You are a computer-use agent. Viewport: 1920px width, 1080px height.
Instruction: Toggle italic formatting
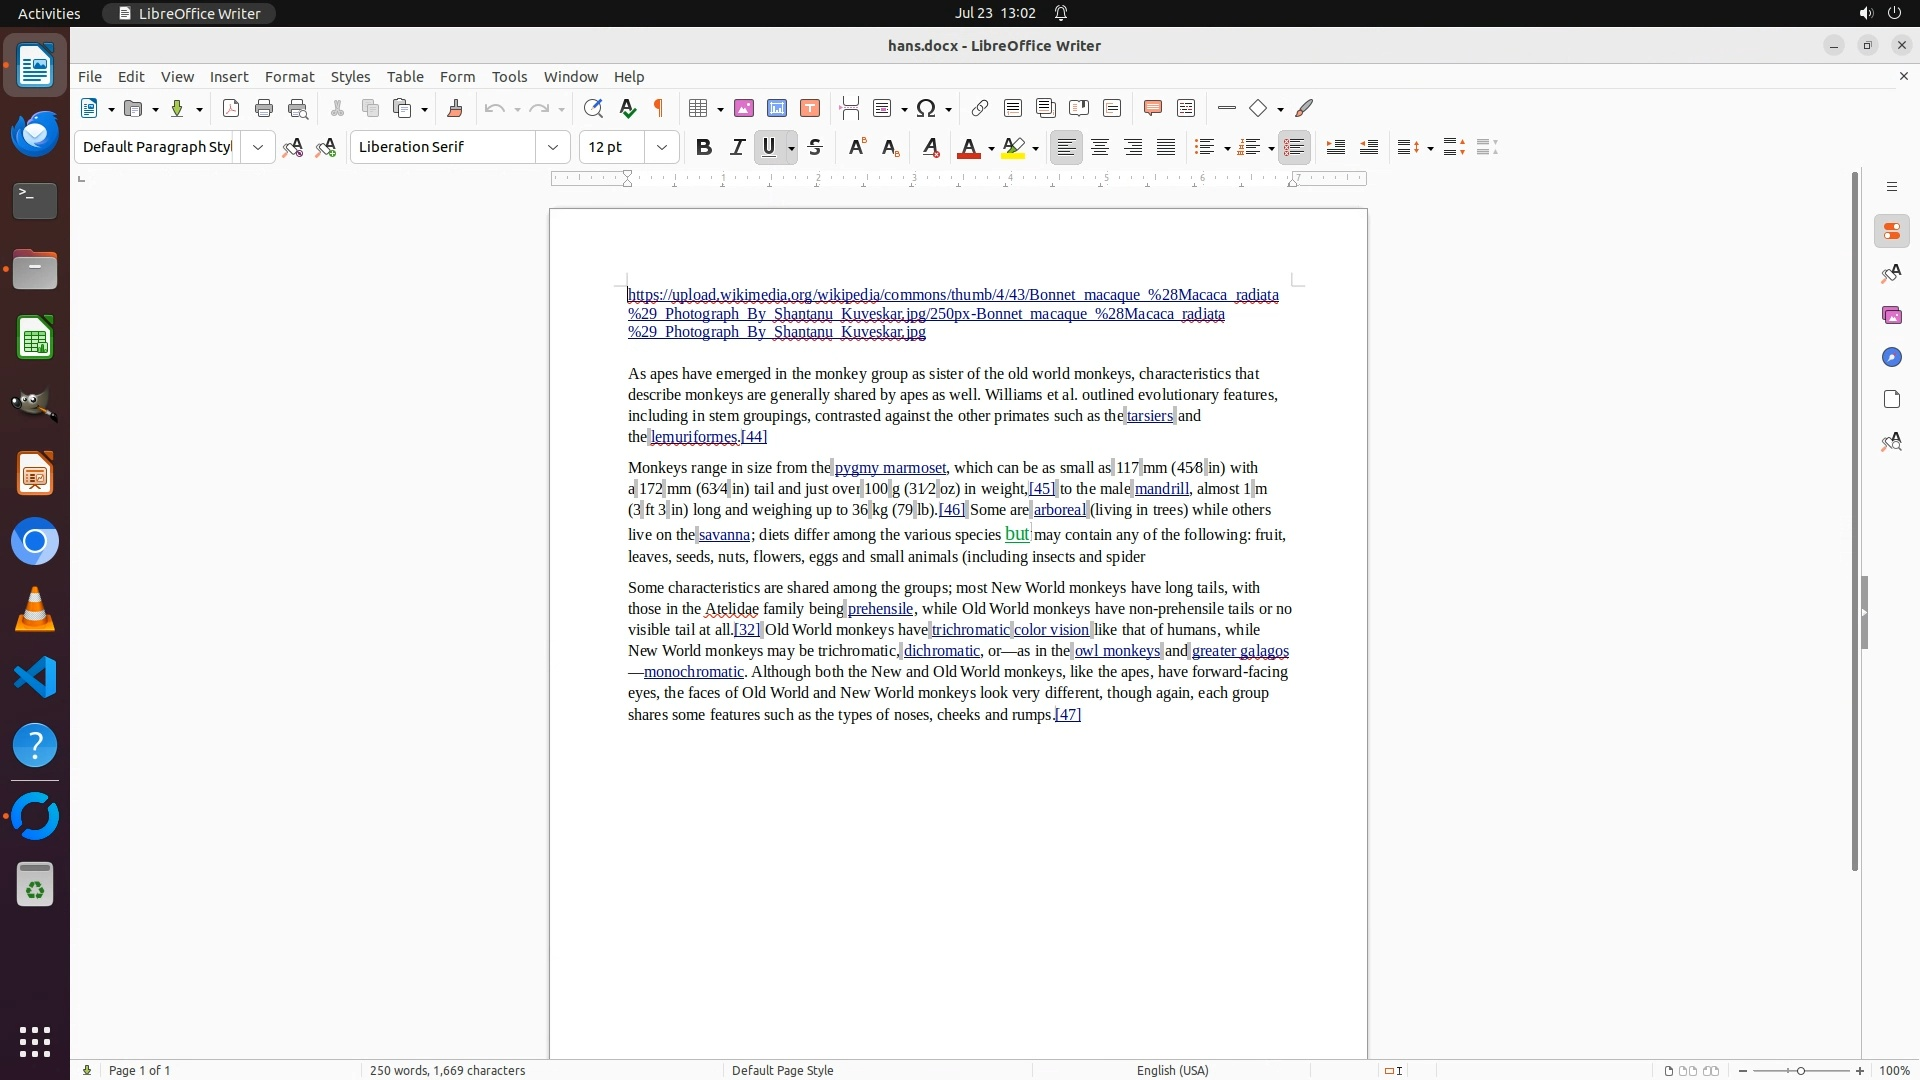(737, 148)
